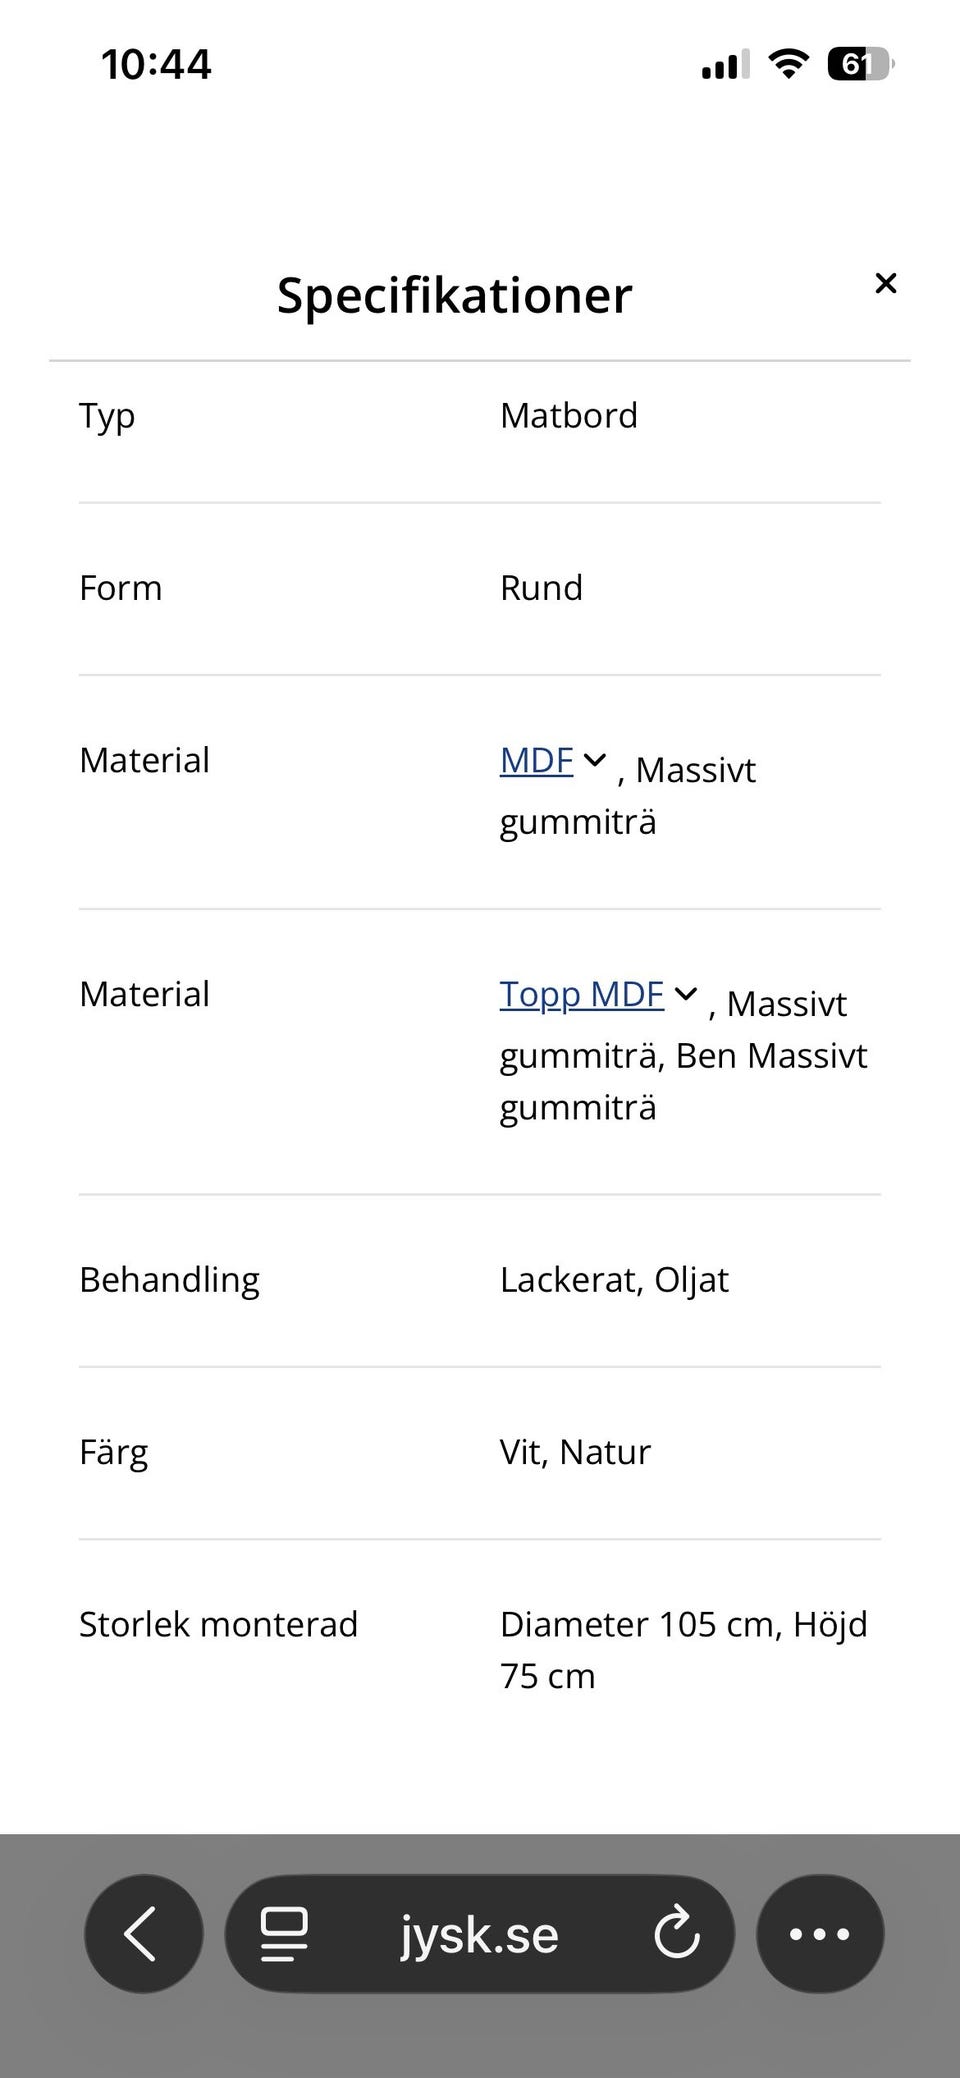
Task: Tap the Wi-Fi status icon
Action: tap(789, 65)
